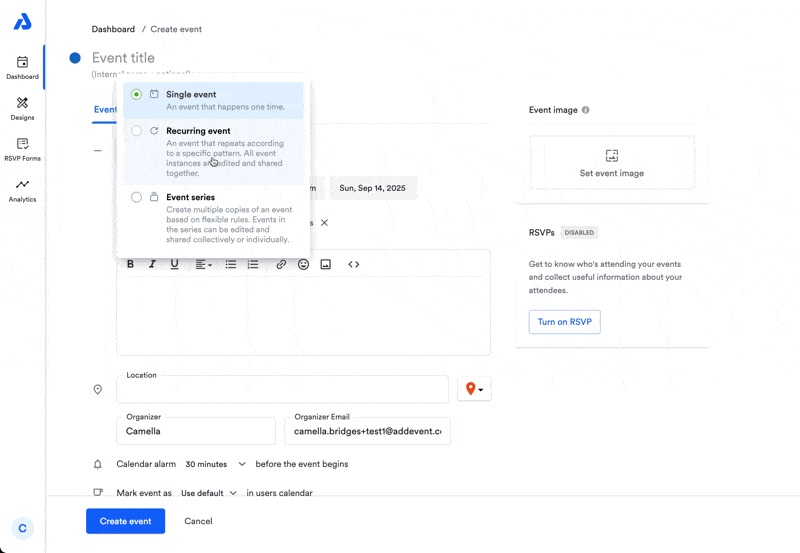The height and width of the screenshot is (553, 800).
Task: Click Turn on RSVP button
Action: [564, 322]
